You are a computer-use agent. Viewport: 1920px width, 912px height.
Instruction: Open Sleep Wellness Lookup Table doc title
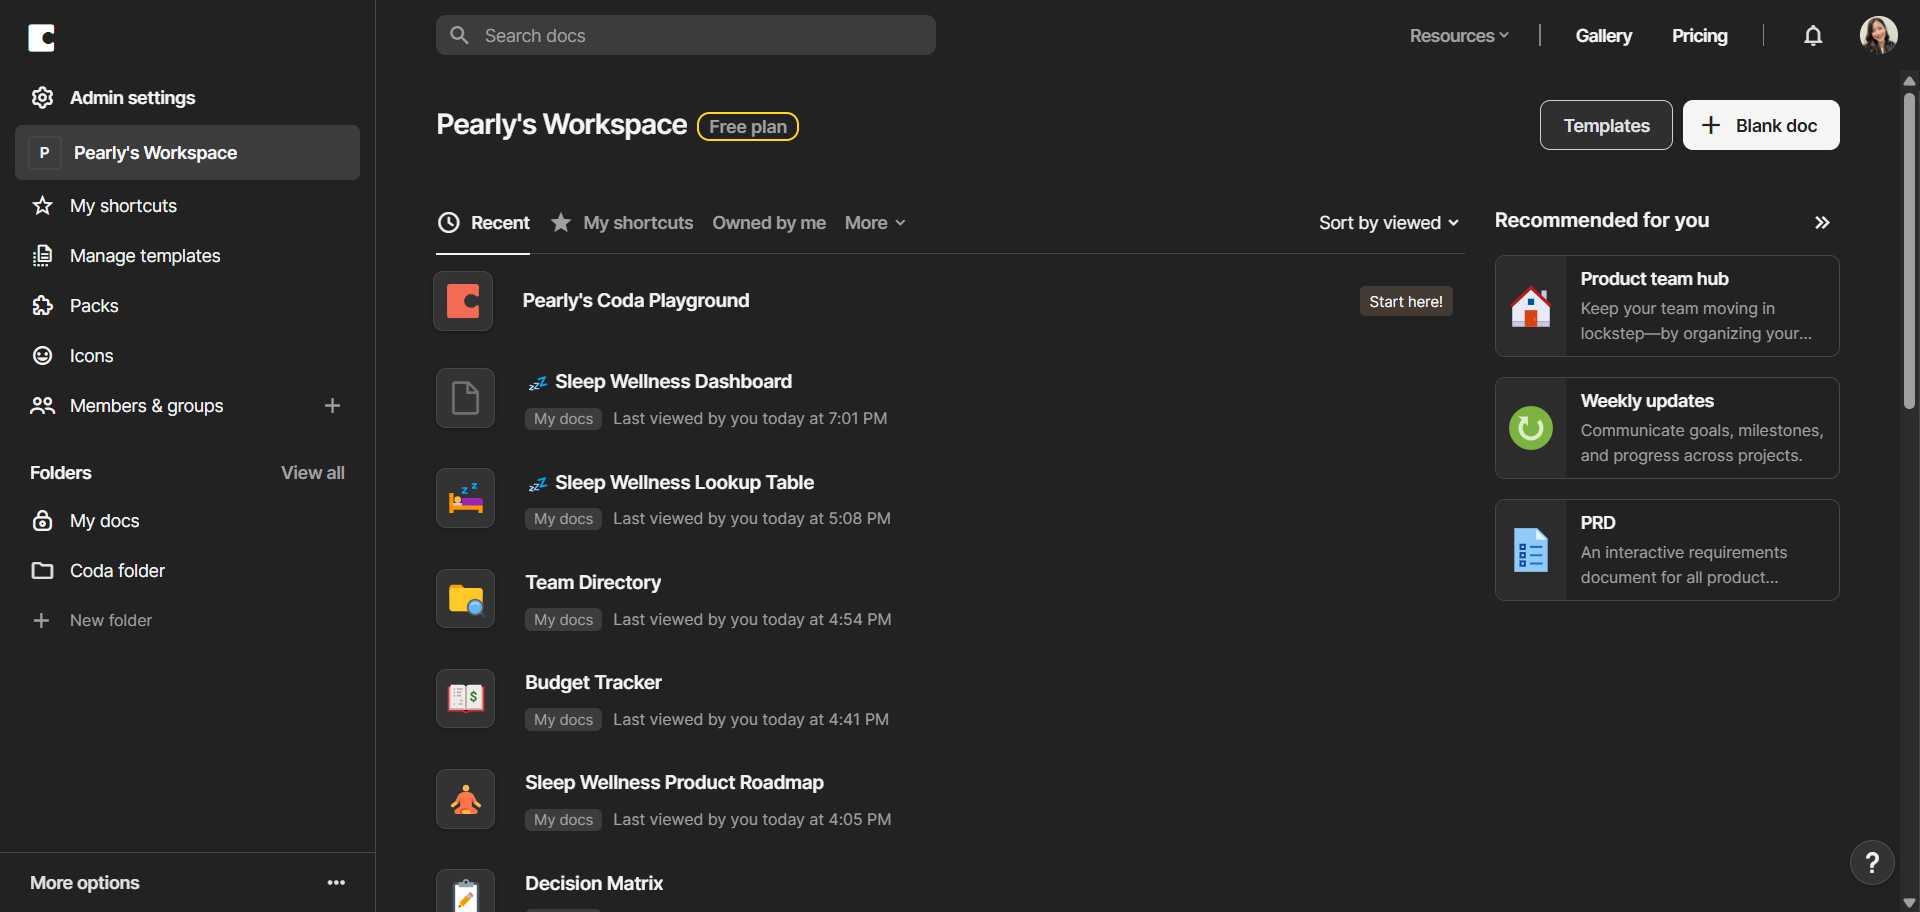tap(685, 482)
